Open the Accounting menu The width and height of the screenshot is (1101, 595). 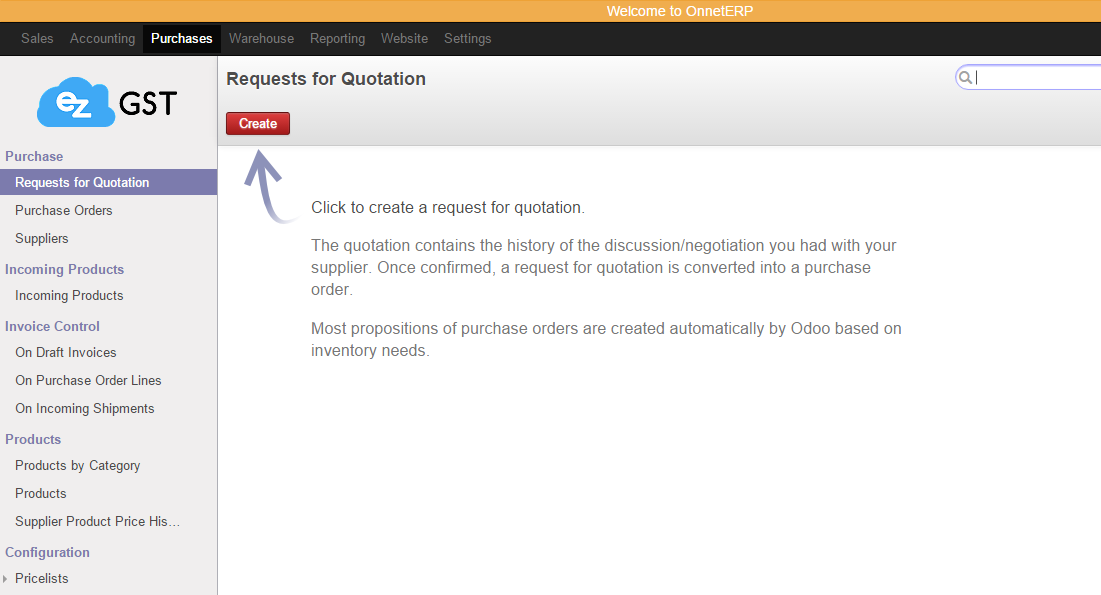(x=102, y=39)
